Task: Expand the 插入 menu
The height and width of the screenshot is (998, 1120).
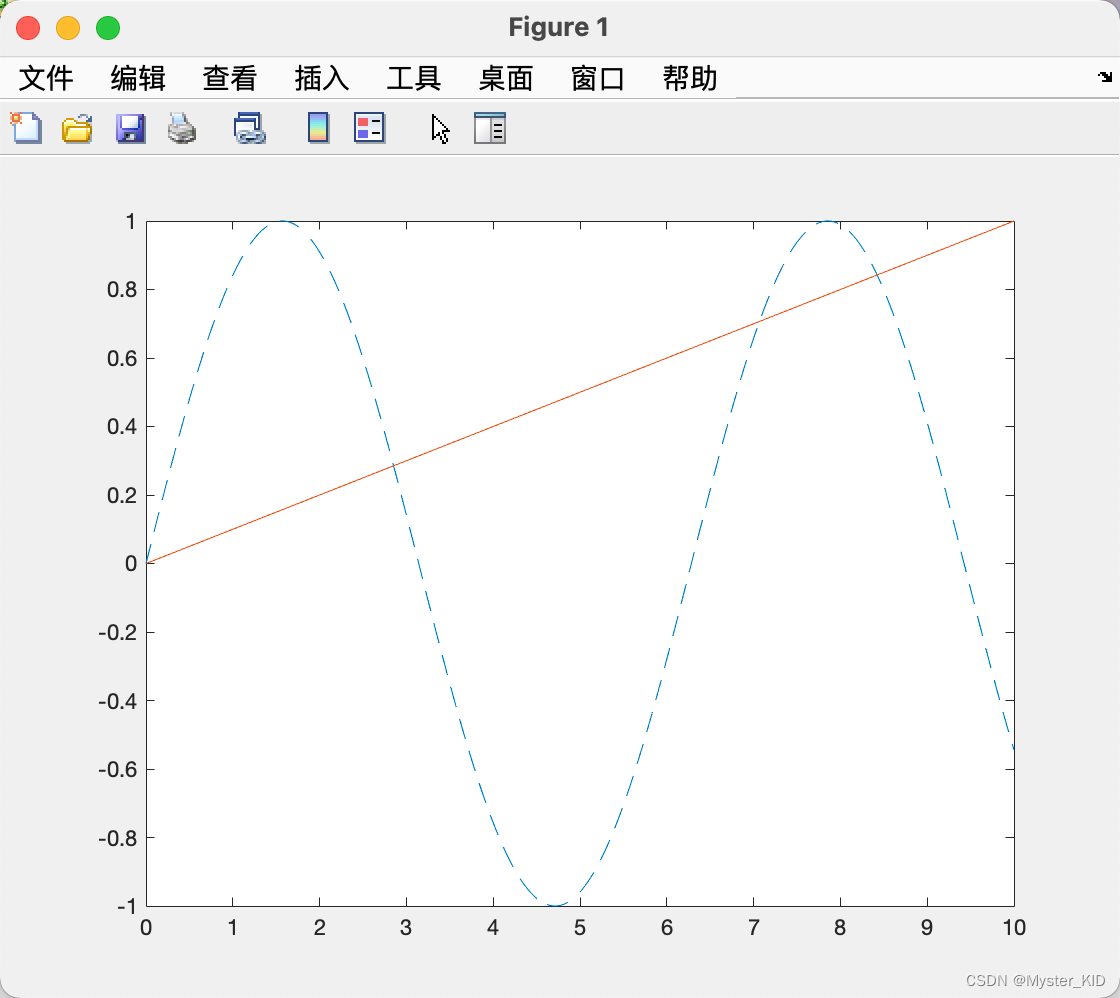Action: pos(322,78)
